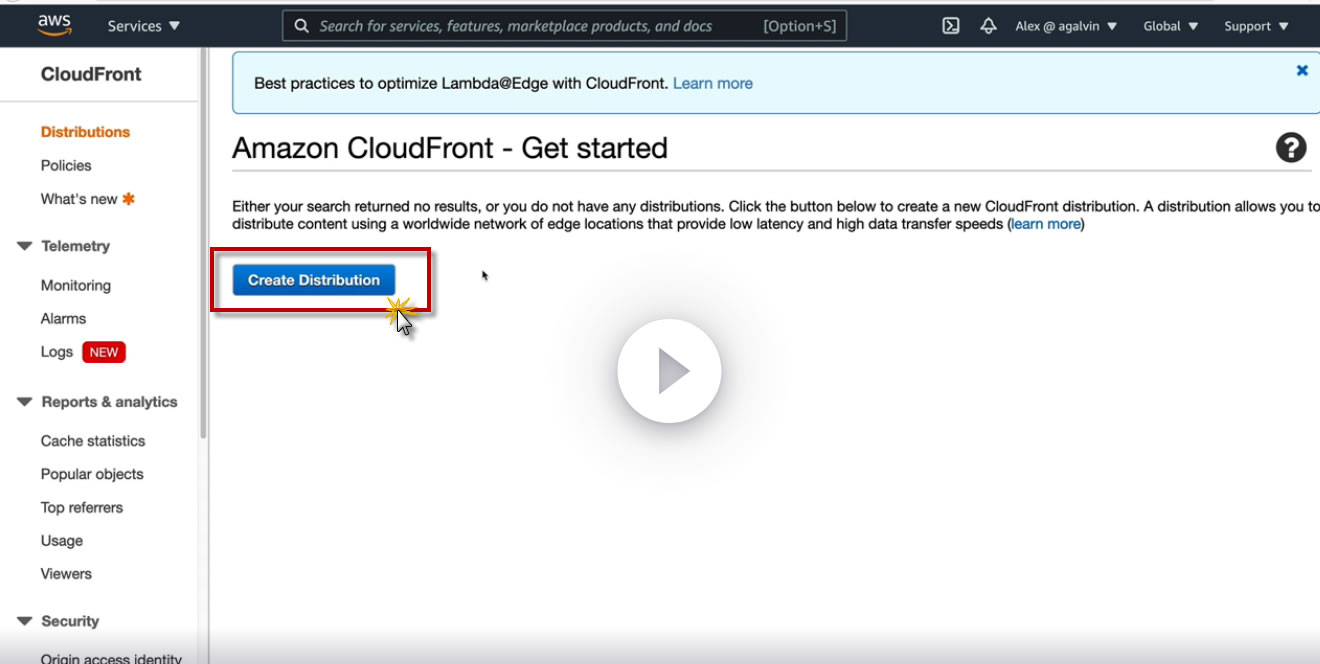Click the Create Distribution button
Image resolution: width=1320 pixels, height=664 pixels.
tap(314, 280)
